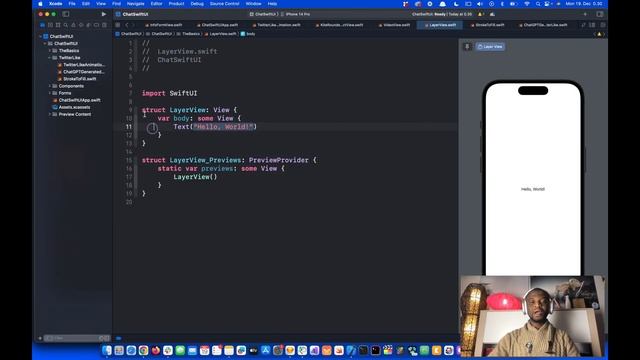This screenshot has height=360, width=640.
Task: Click the volume icon in menu bar
Action: [480, 4]
